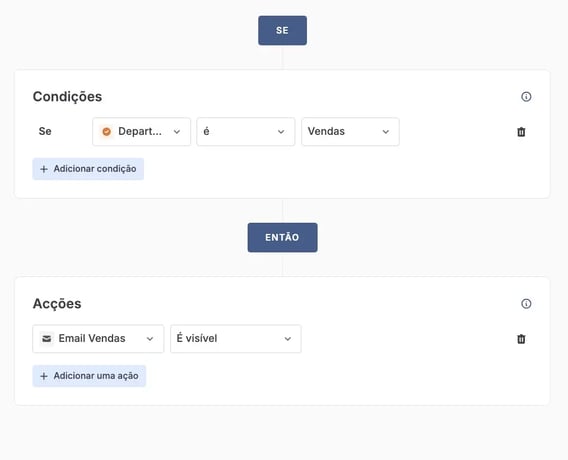
Task: Select the SE block
Action: [x=283, y=30]
